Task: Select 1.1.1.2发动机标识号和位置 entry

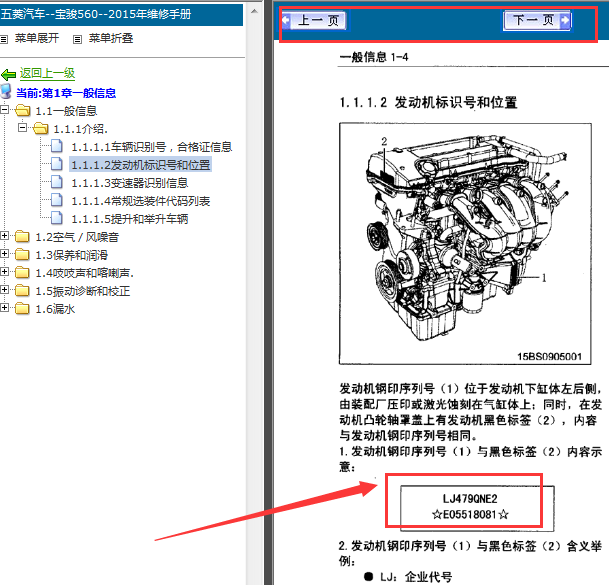Action: click(141, 165)
